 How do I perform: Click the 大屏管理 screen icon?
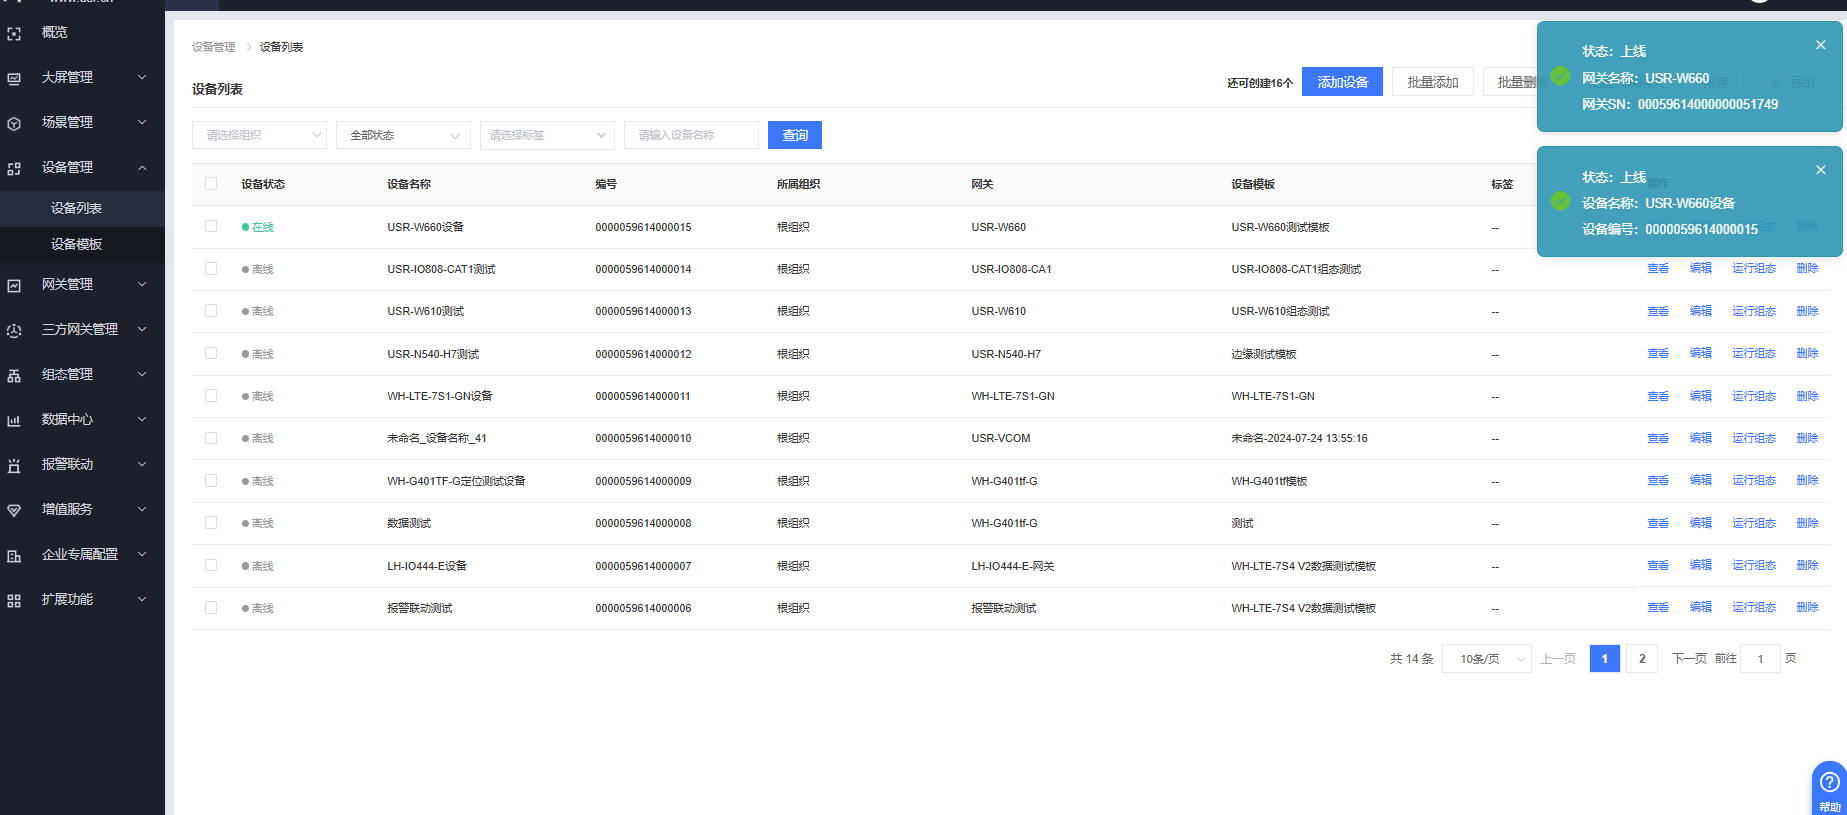point(14,78)
